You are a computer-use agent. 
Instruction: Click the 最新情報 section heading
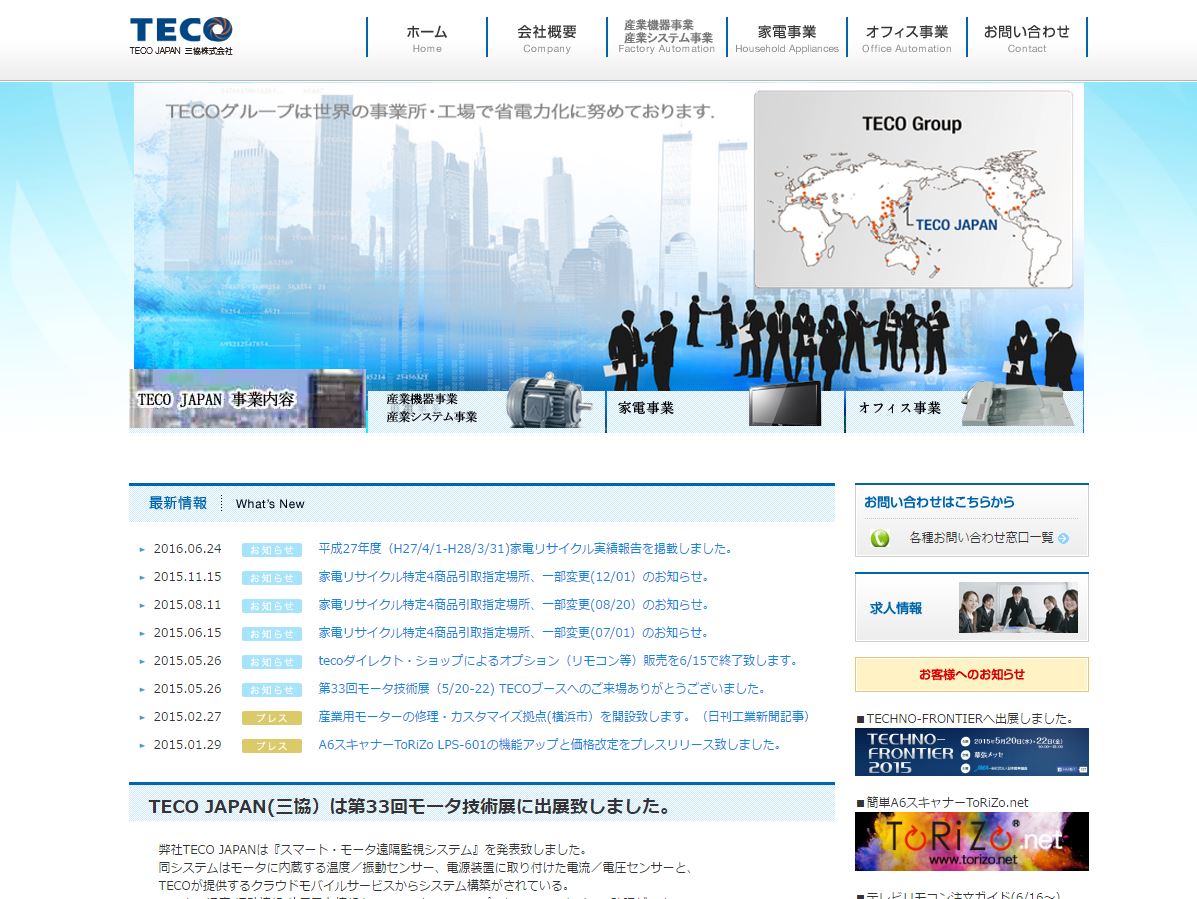[178, 503]
